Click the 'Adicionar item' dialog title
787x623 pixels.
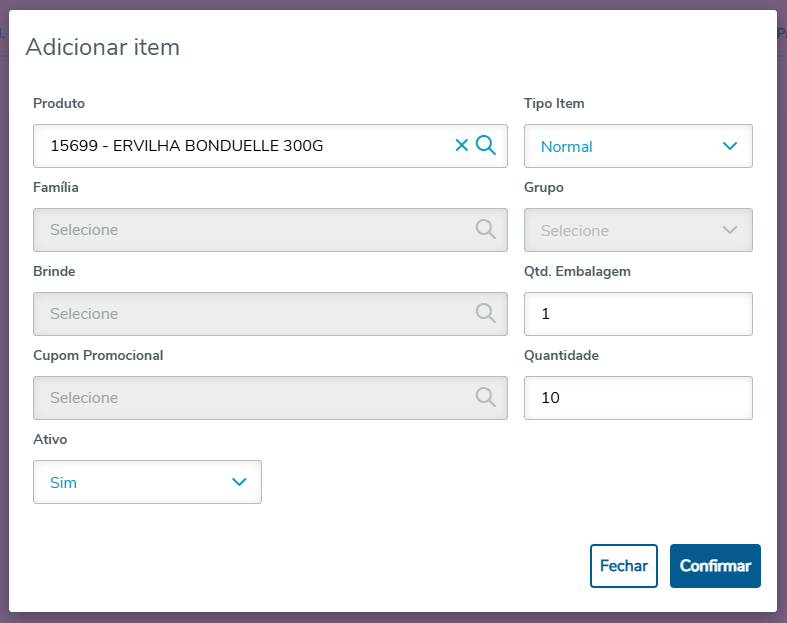coord(102,47)
